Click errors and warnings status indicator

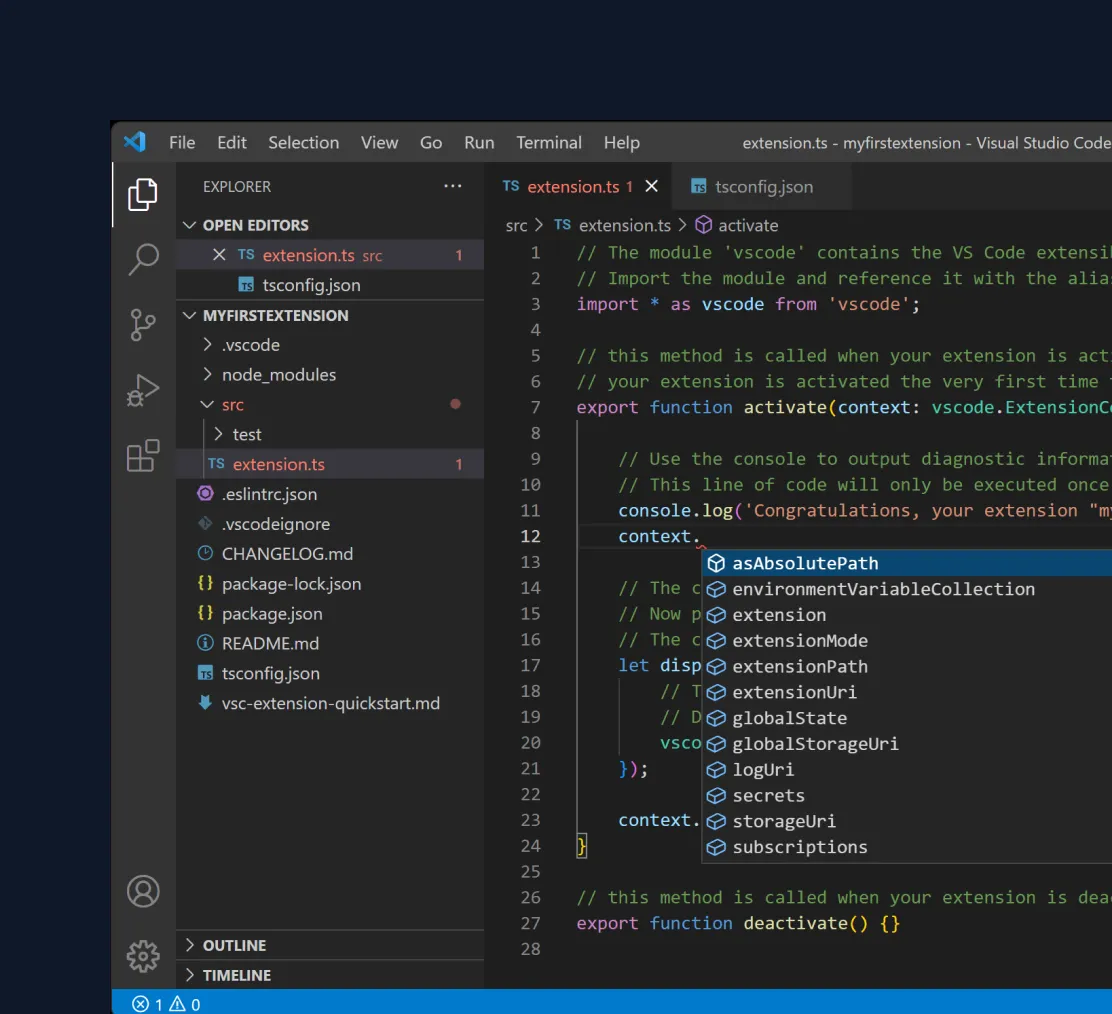(x=167, y=1004)
